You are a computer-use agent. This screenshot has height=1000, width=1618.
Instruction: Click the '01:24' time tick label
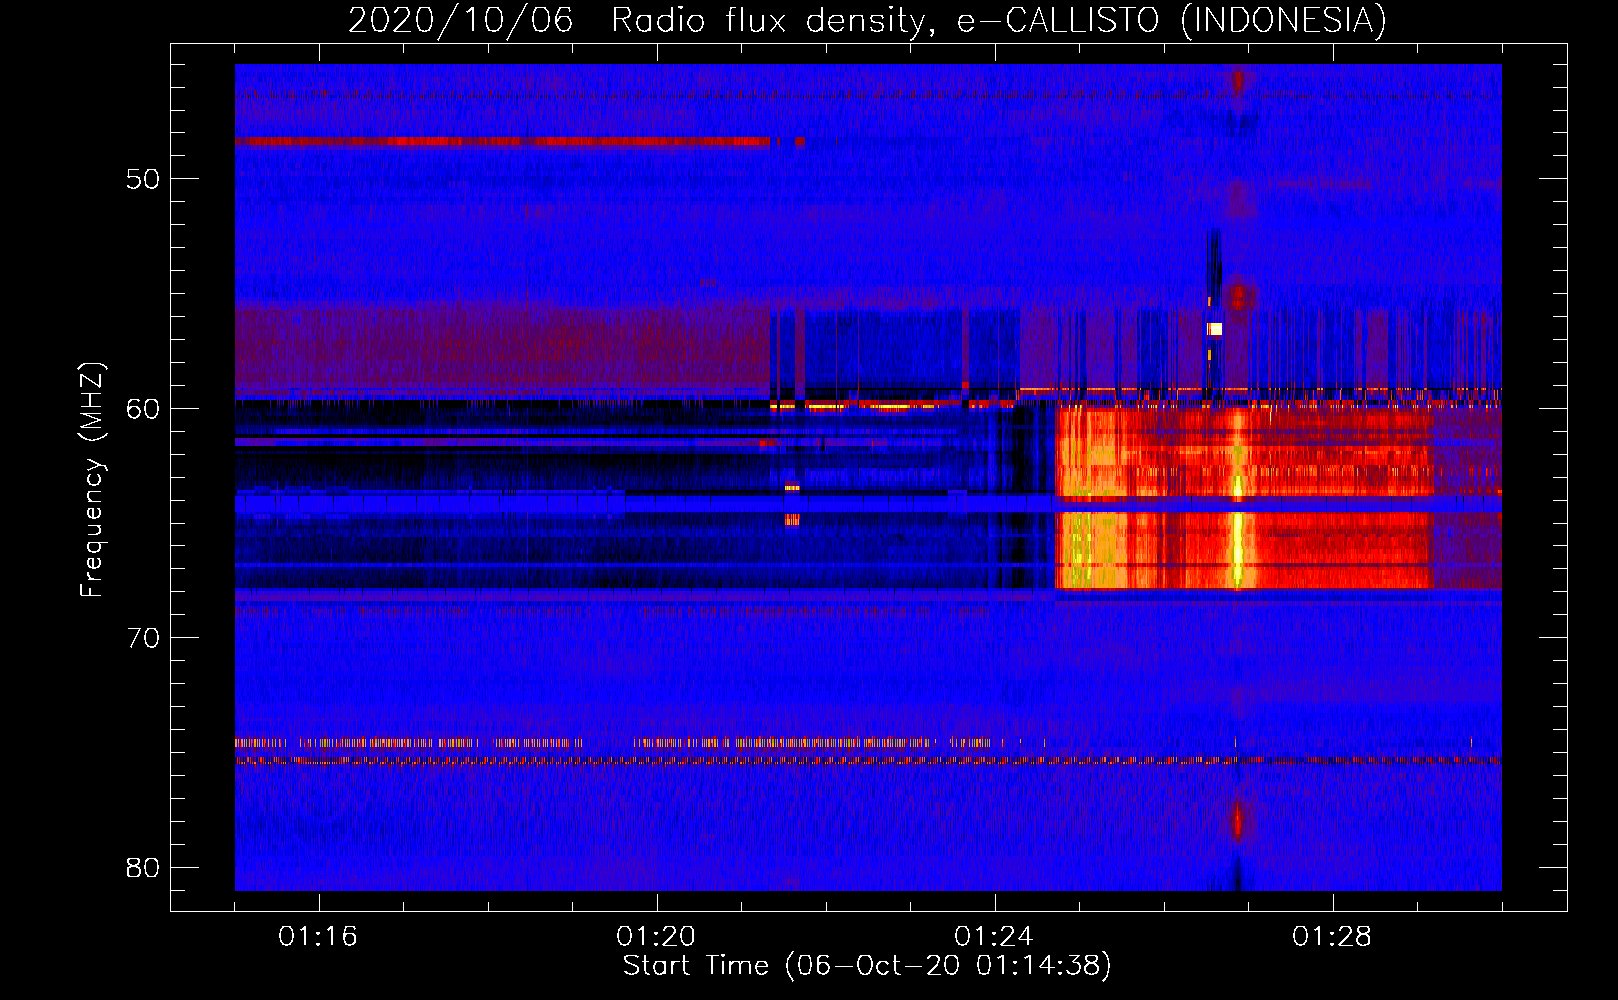994,937
